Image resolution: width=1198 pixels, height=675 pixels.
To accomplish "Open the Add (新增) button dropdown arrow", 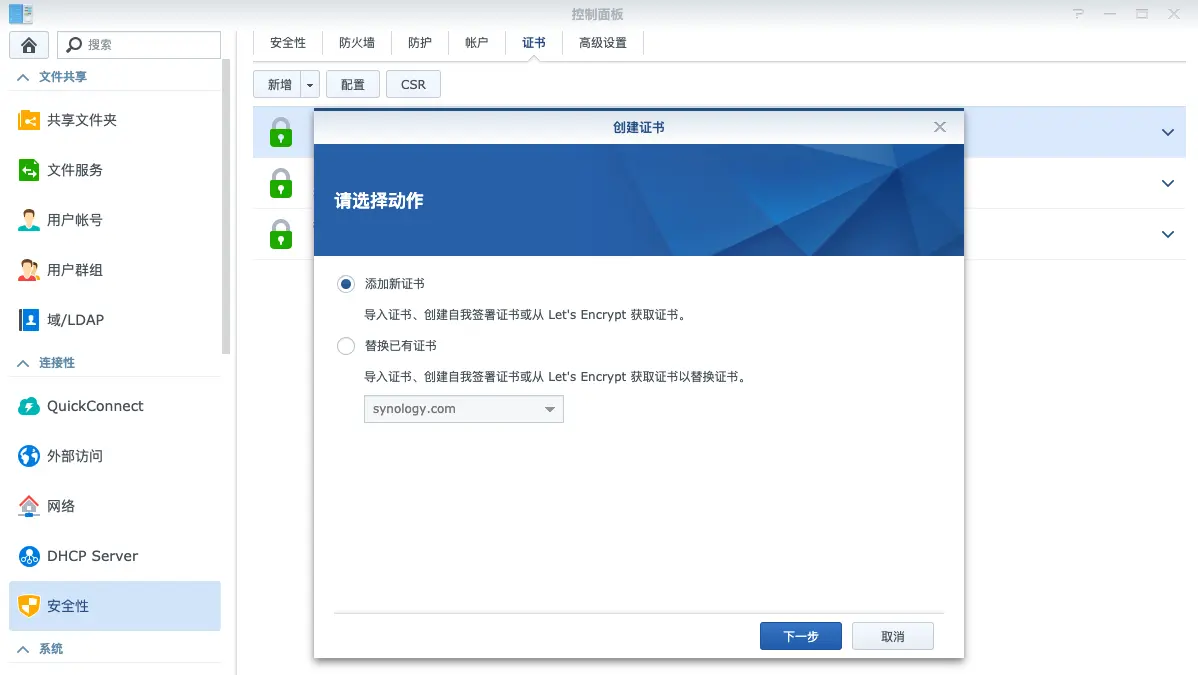I will [309, 85].
